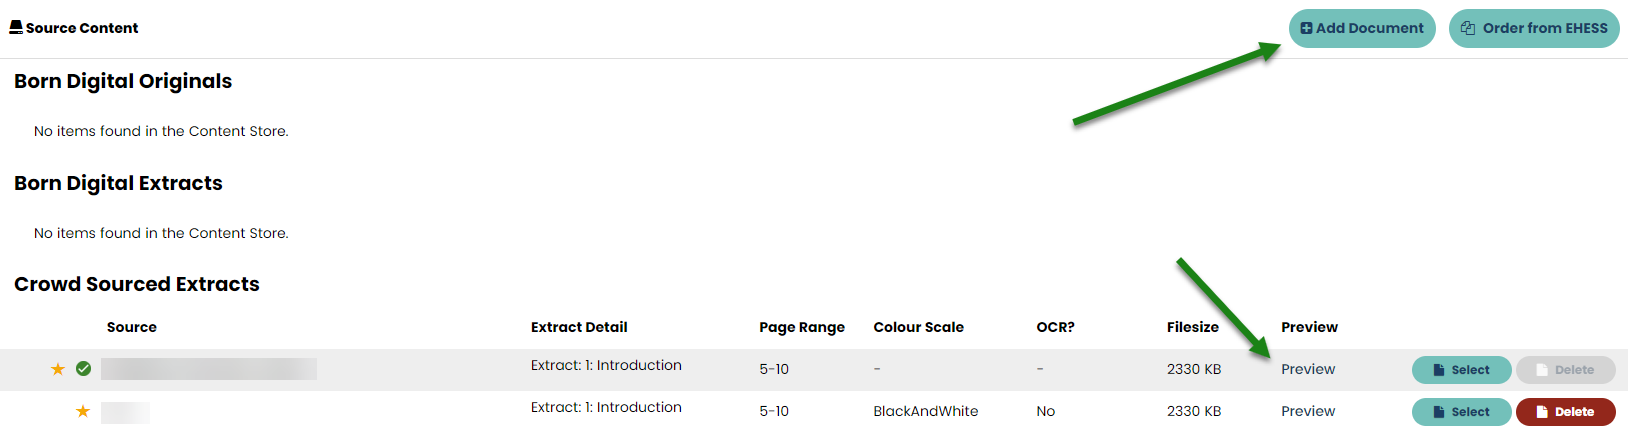The image size is (1628, 434).
Task: Click the Order from EHESS button
Action: point(1533,28)
